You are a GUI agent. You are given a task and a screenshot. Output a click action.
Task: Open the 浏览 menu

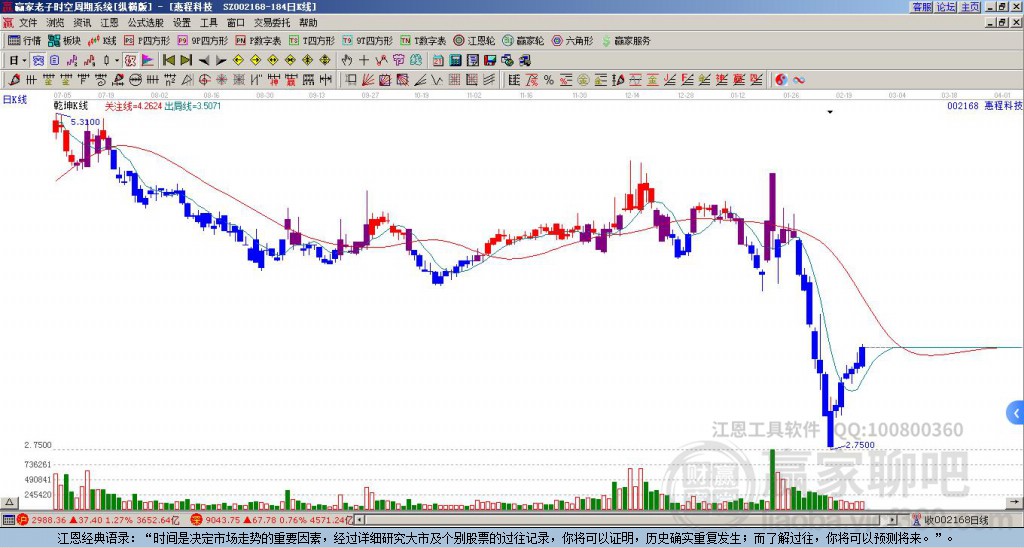[x=56, y=23]
